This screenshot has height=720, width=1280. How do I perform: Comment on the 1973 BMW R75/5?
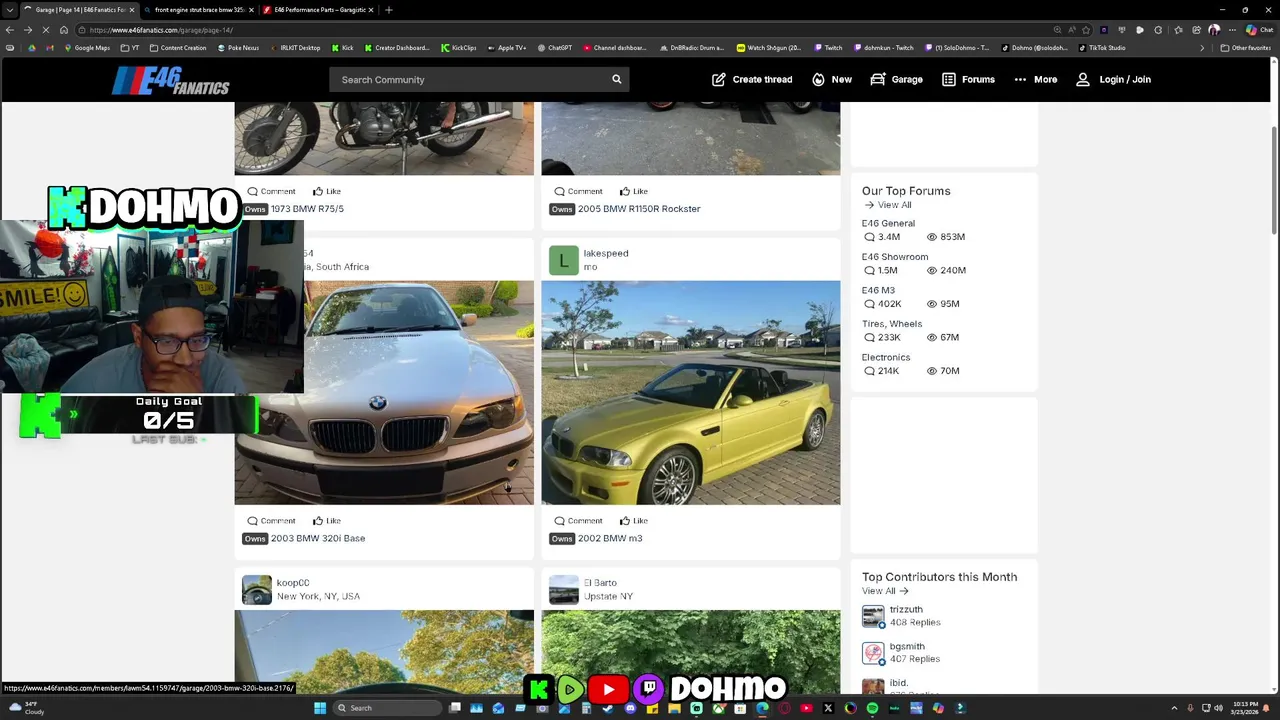point(271,191)
